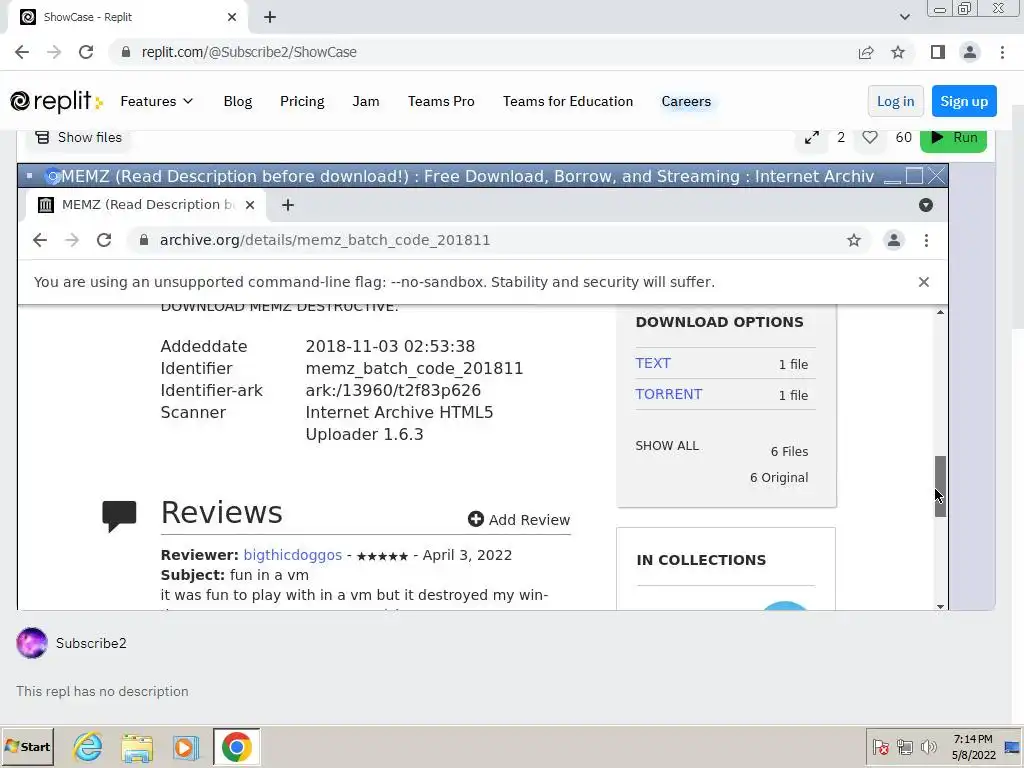Click embedded scrollbar down arrow
The height and width of the screenshot is (768, 1024).
pyautogui.click(x=940, y=606)
